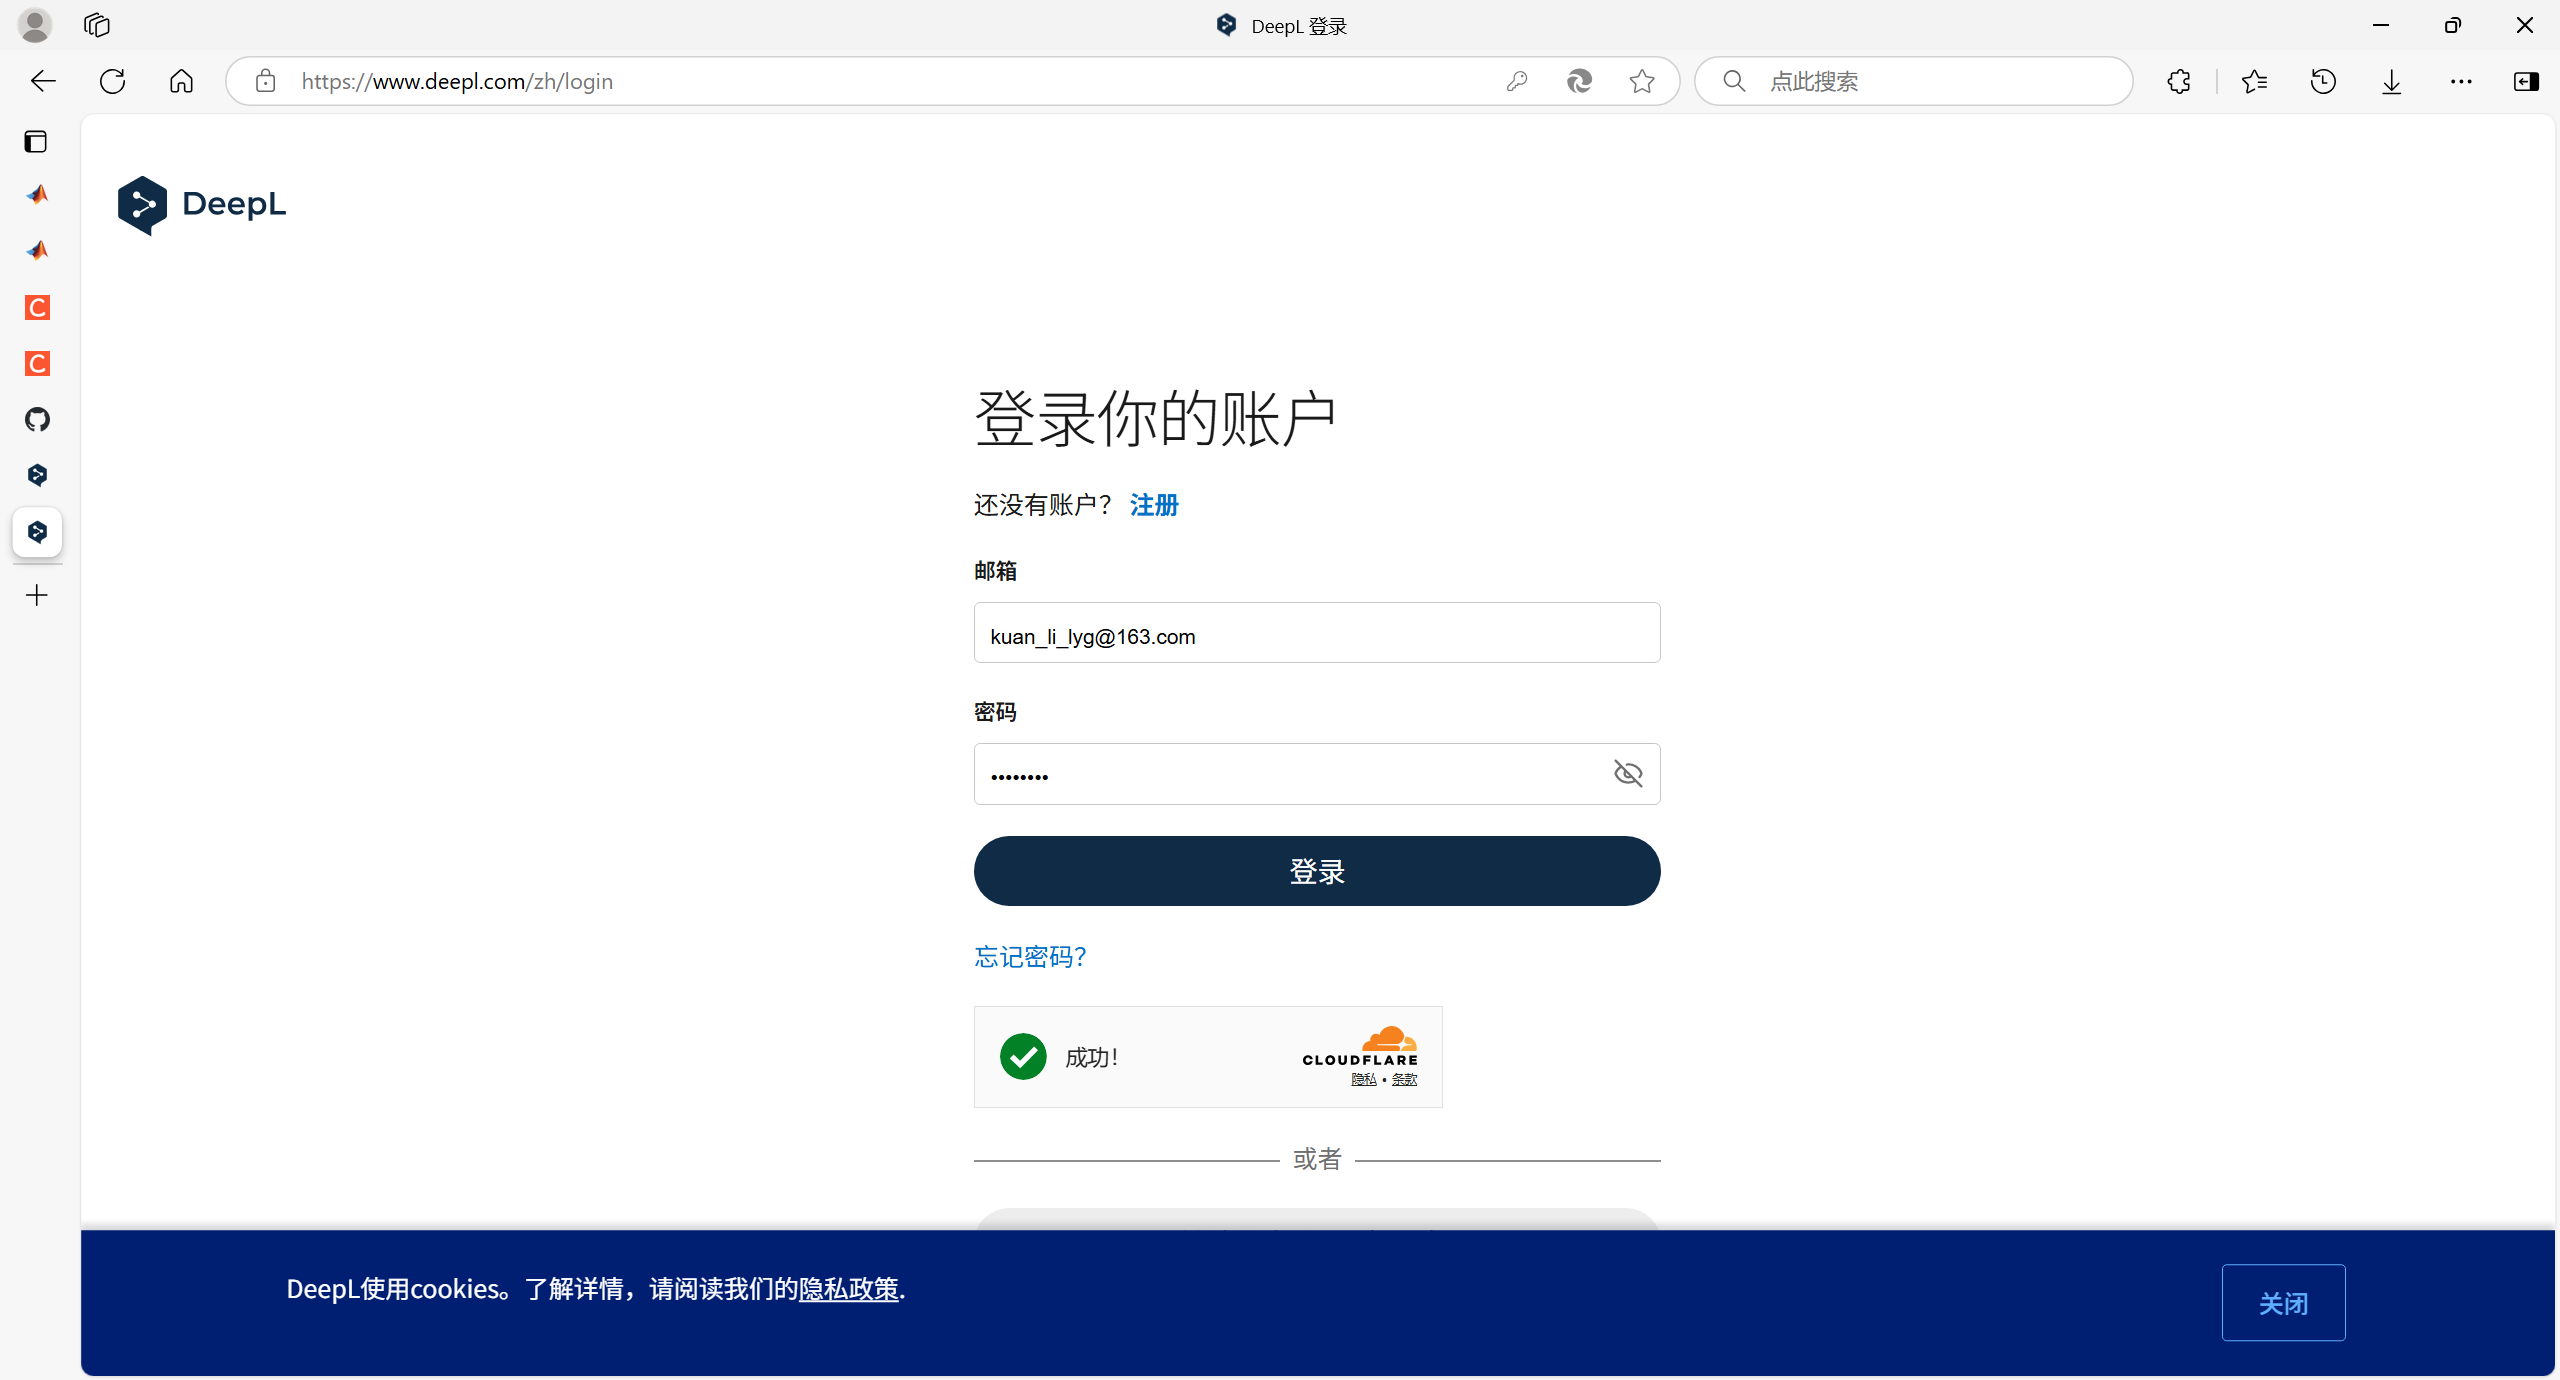Screen dimensions: 2560x1380
Task: Click the DeepL logo in page header
Action: 202,204
